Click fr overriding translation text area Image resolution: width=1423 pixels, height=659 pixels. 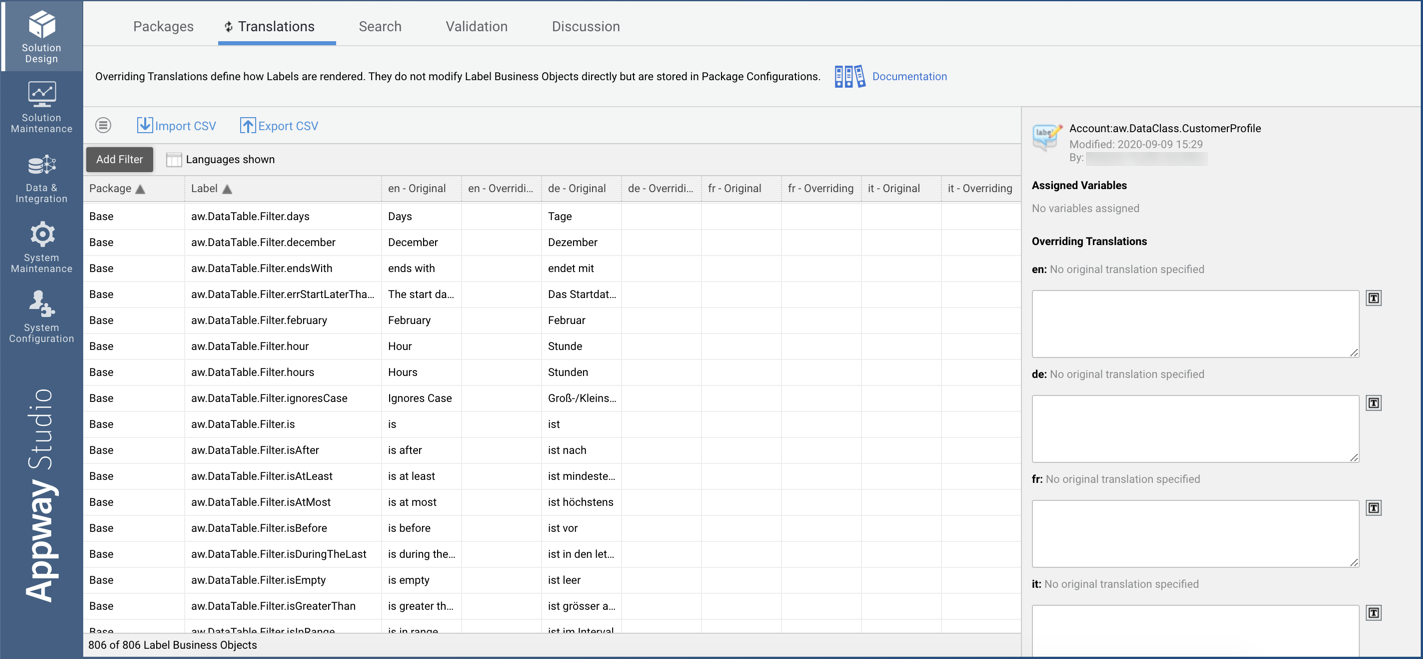pos(1195,534)
